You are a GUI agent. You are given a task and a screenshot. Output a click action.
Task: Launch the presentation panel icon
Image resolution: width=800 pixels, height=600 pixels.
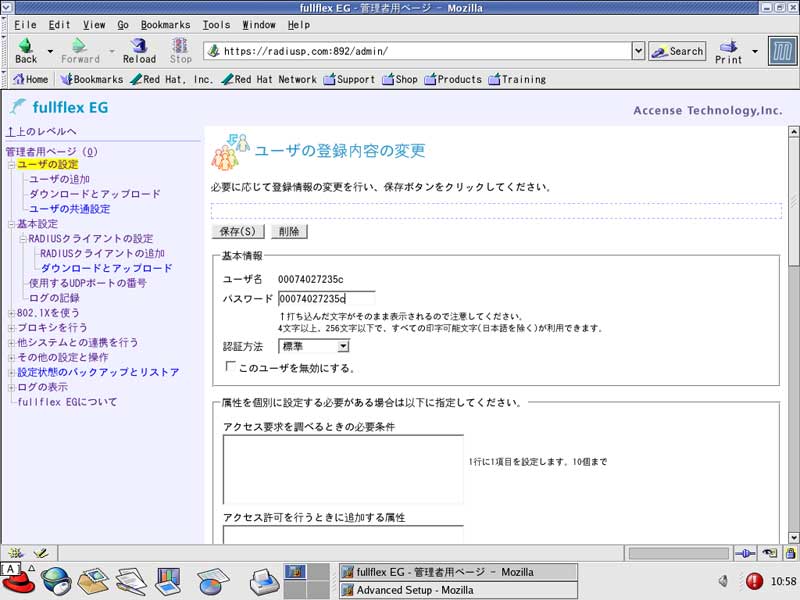pos(168,581)
